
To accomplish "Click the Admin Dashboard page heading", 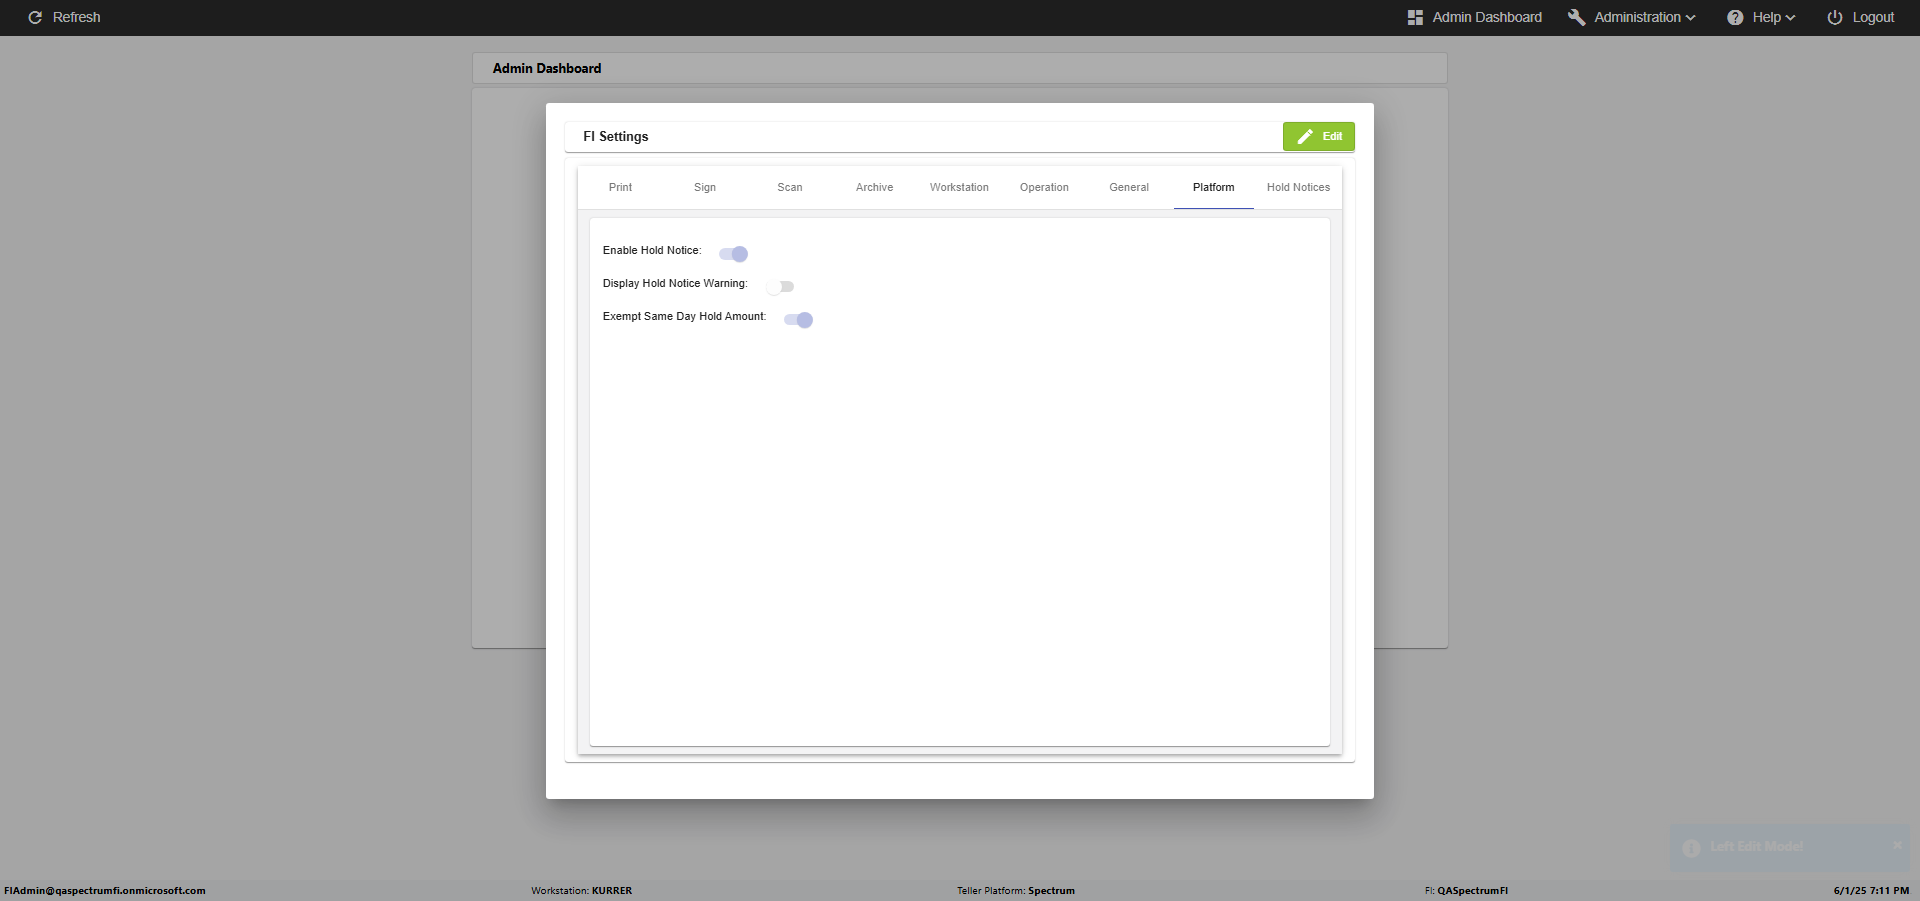I will tap(547, 69).
